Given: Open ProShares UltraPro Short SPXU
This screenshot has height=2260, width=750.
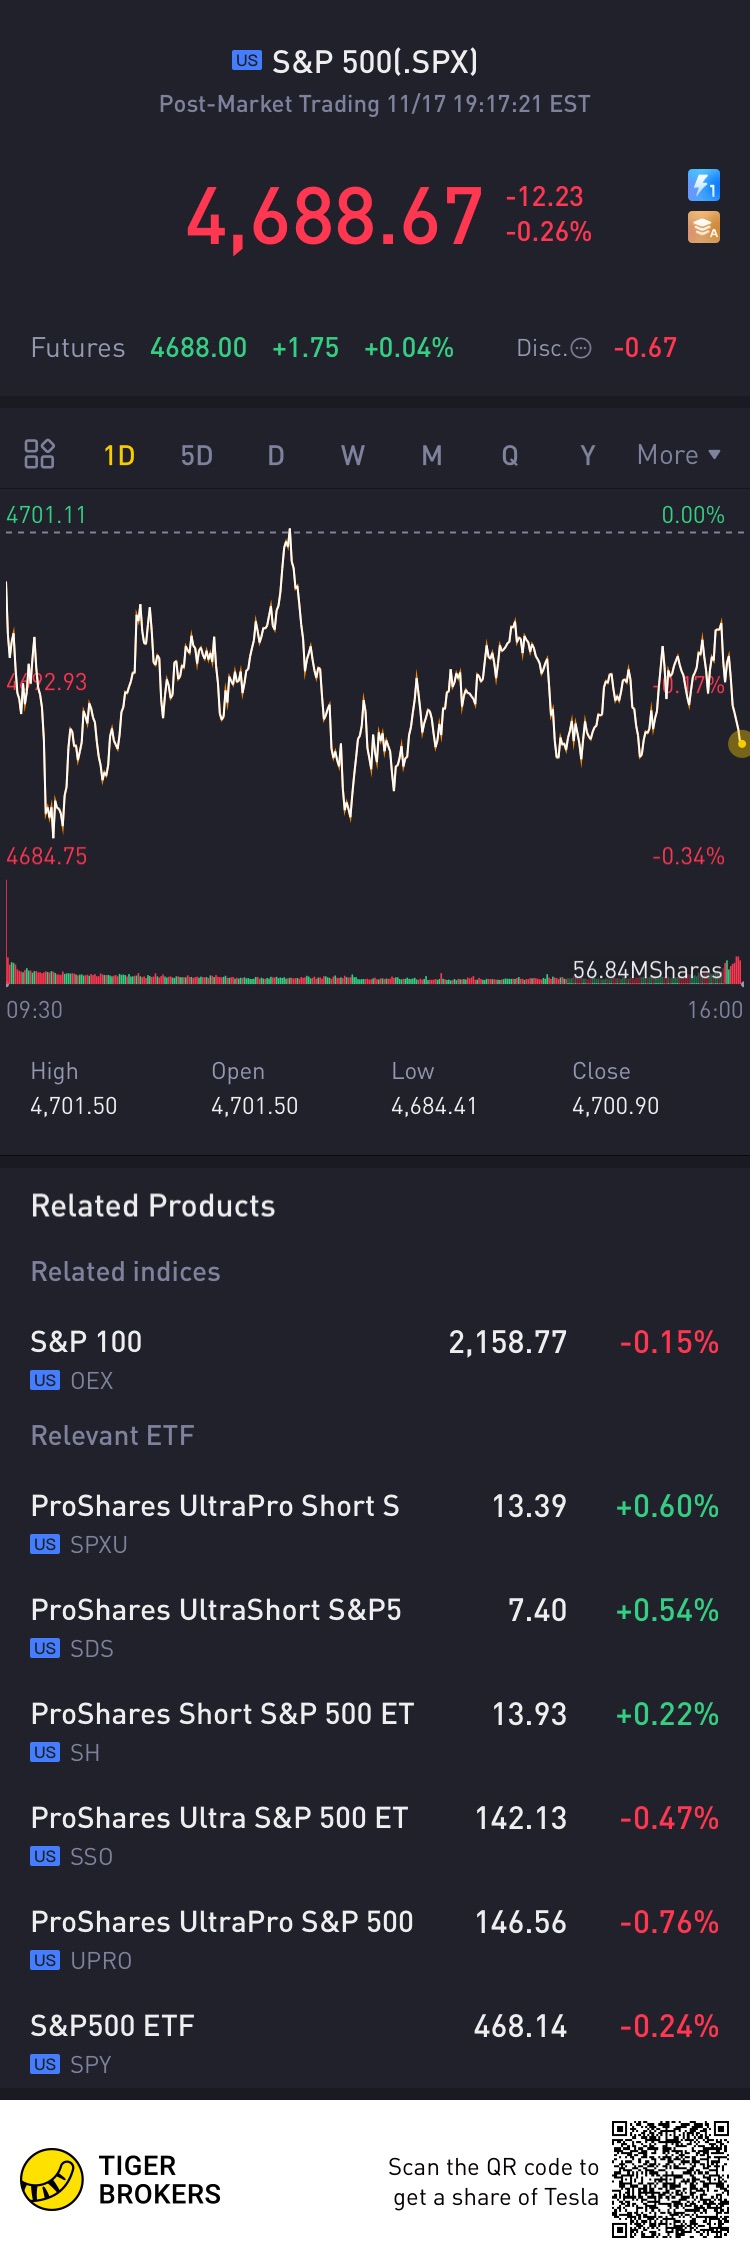Looking at the screenshot, I should point(374,1522).
